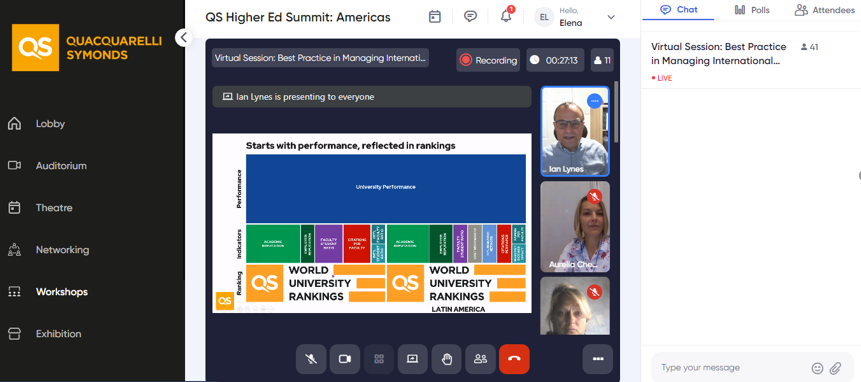This screenshot has width=861, height=382.
Task: Click the Exhibition booth icon
Action: 14,334
